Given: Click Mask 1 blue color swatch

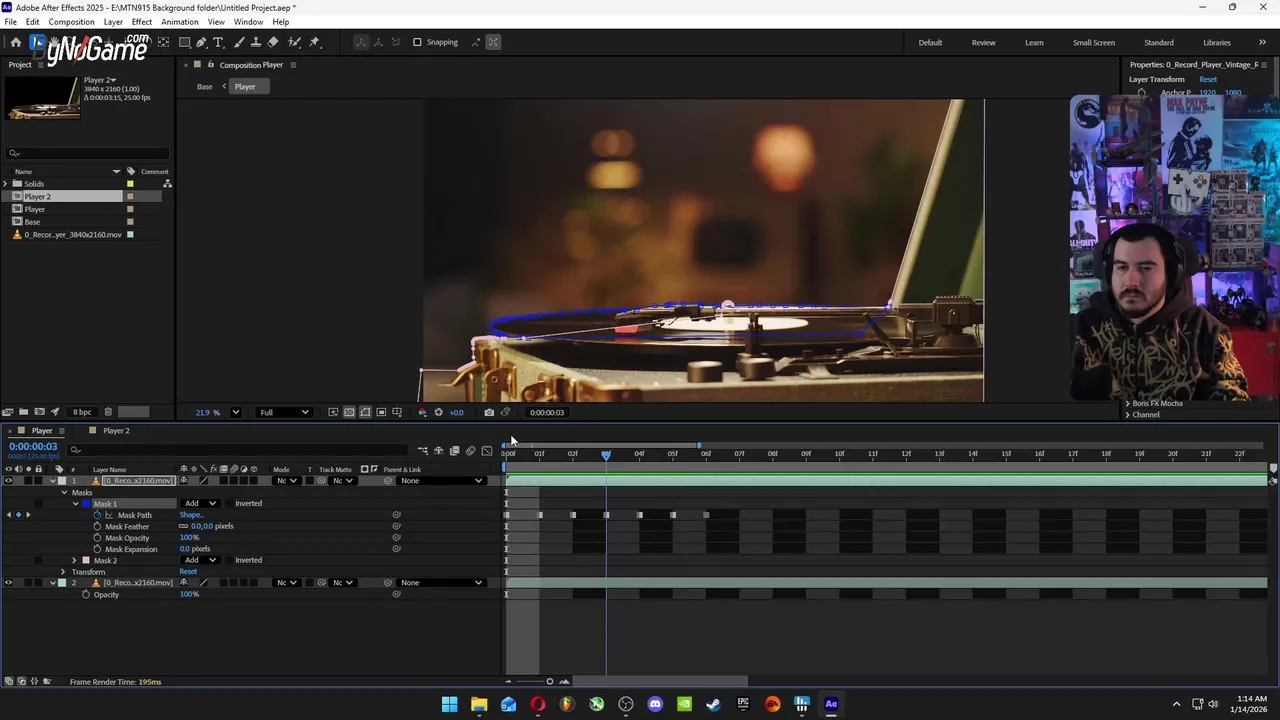Looking at the screenshot, I should 86,503.
